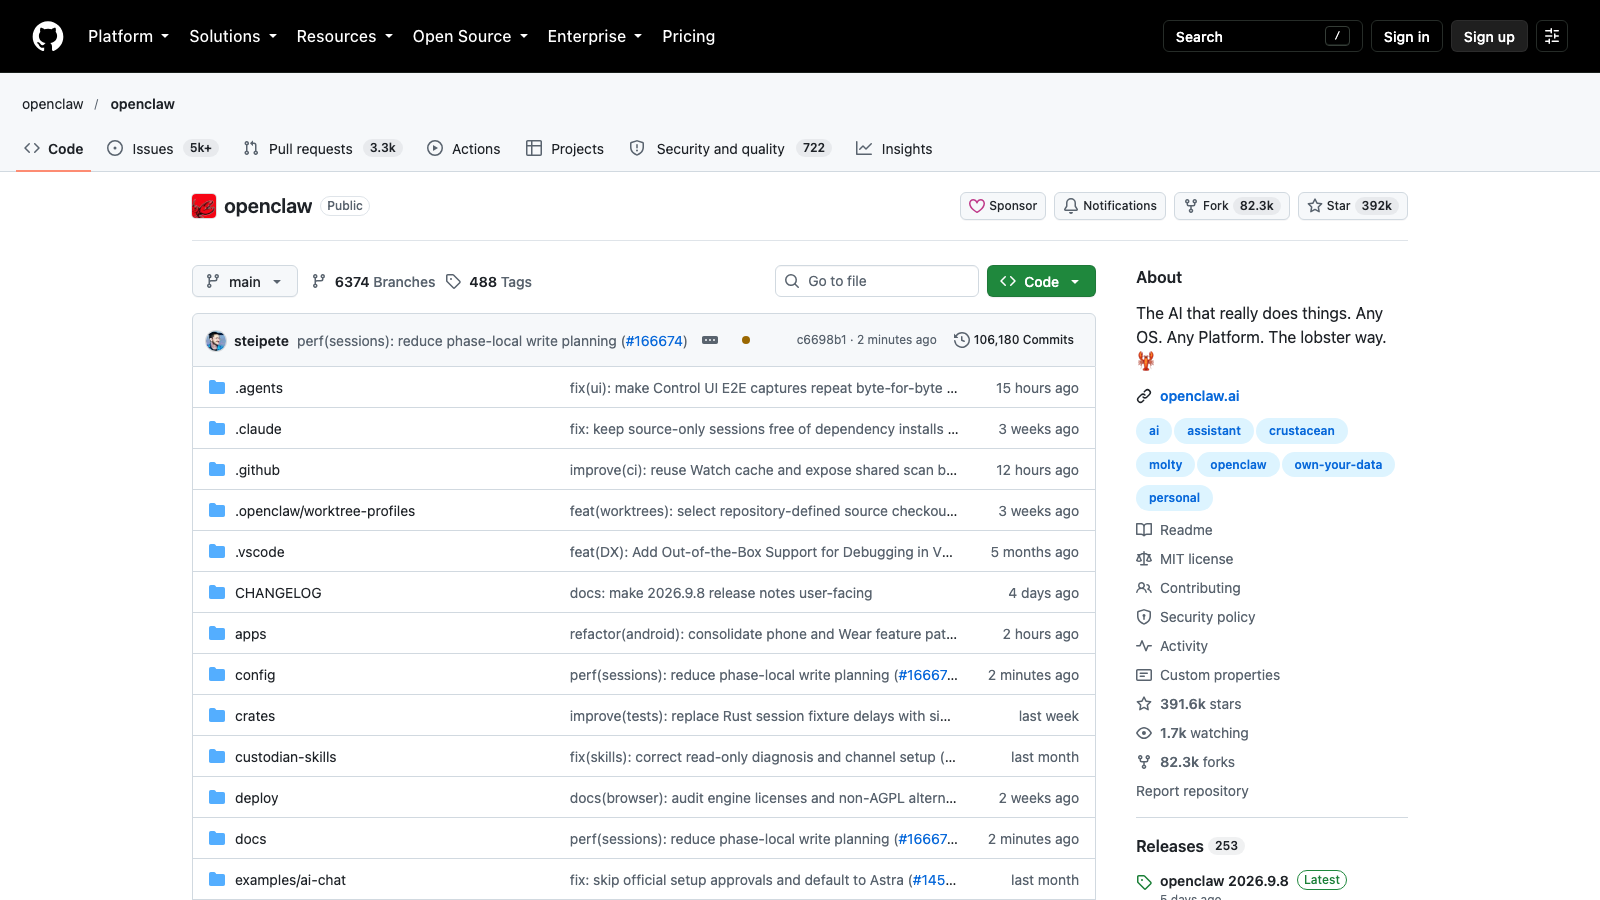This screenshot has width=1600, height=900.
Task: Open the .github folder
Action: (x=257, y=470)
